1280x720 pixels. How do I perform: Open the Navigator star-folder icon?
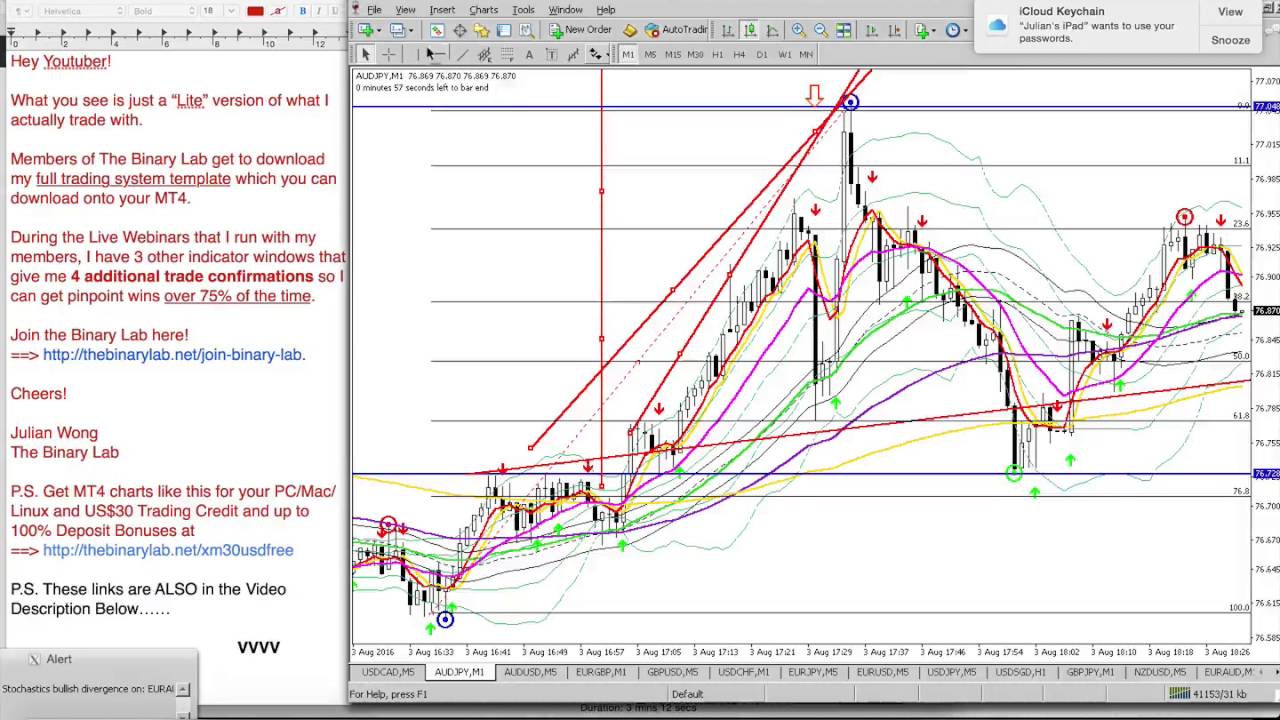[x=481, y=30]
